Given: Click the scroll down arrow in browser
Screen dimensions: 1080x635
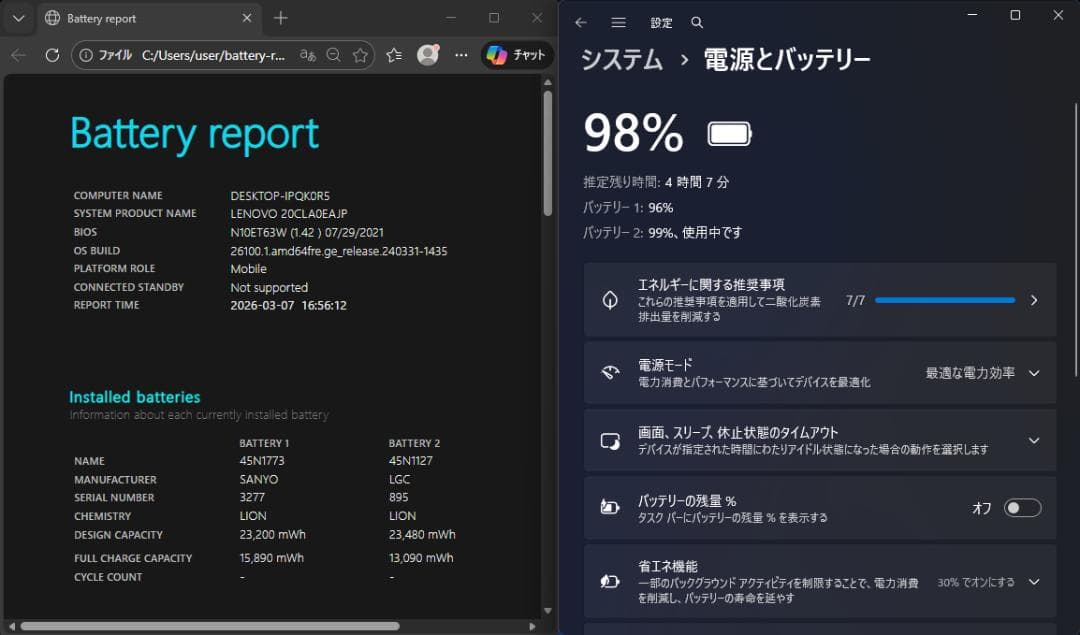Looking at the screenshot, I should (x=548, y=610).
